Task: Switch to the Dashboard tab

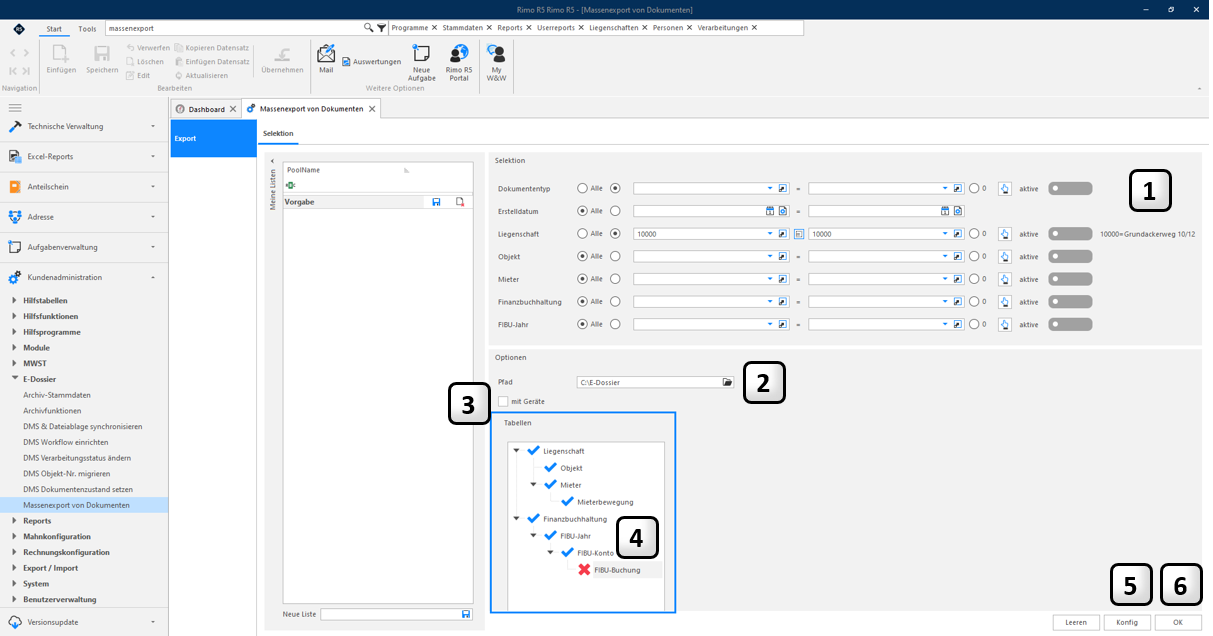Action: pyautogui.click(x=207, y=108)
